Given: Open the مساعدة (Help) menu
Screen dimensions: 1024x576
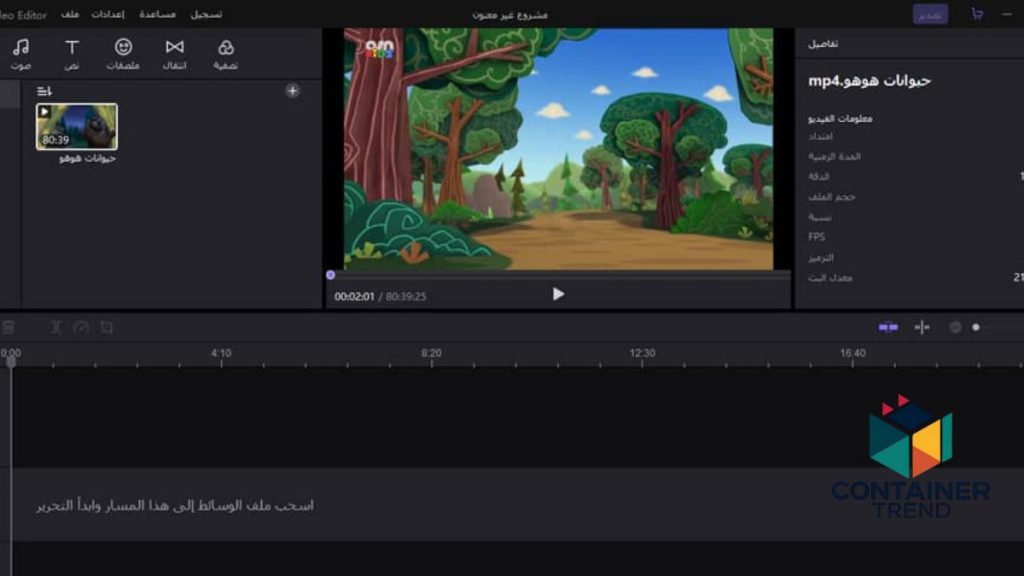Looking at the screenshot, I should (x=157, y=14).
